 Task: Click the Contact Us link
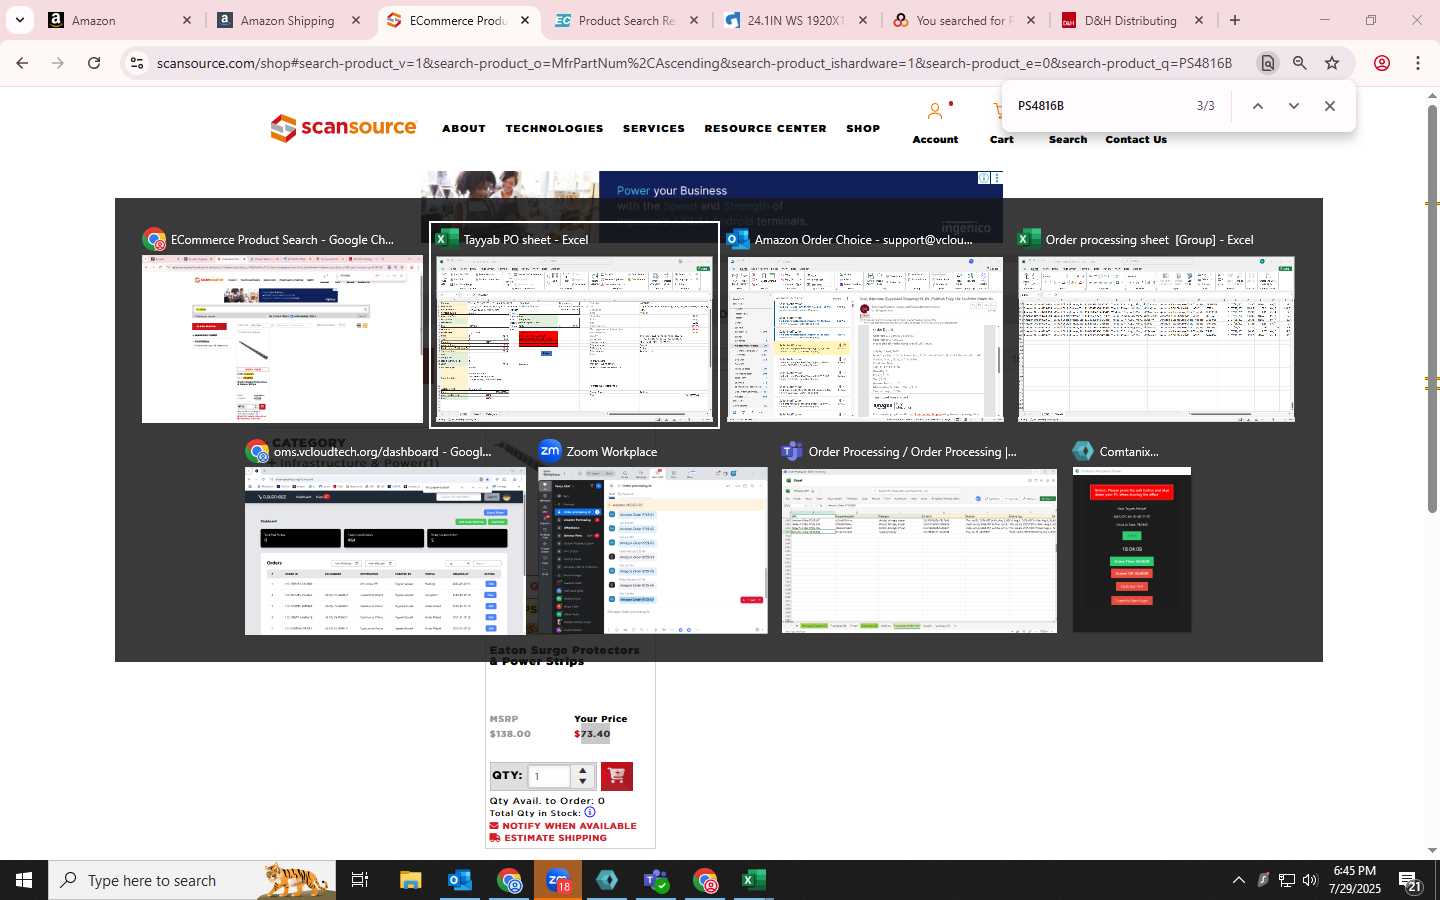point(1136,139)
